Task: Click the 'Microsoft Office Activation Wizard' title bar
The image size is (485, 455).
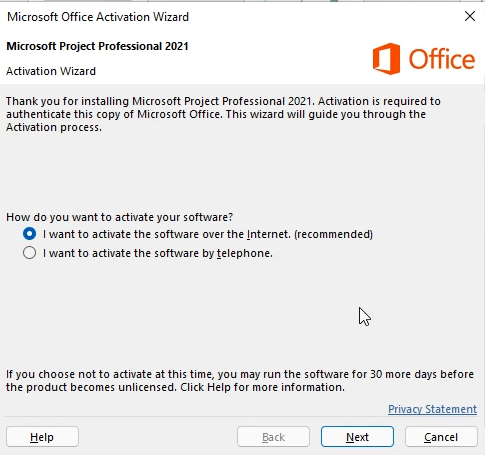Action: click(x=98, y=17)
